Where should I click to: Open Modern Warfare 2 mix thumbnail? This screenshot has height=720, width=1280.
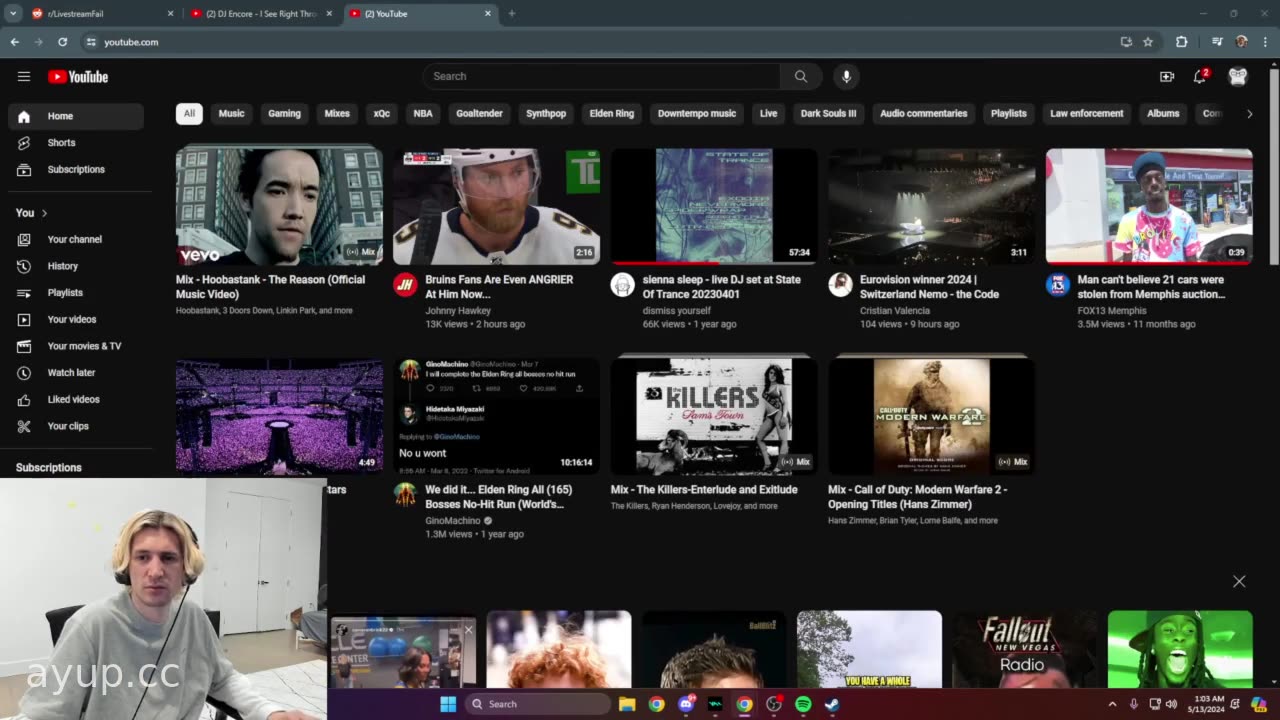coord(931,414)
